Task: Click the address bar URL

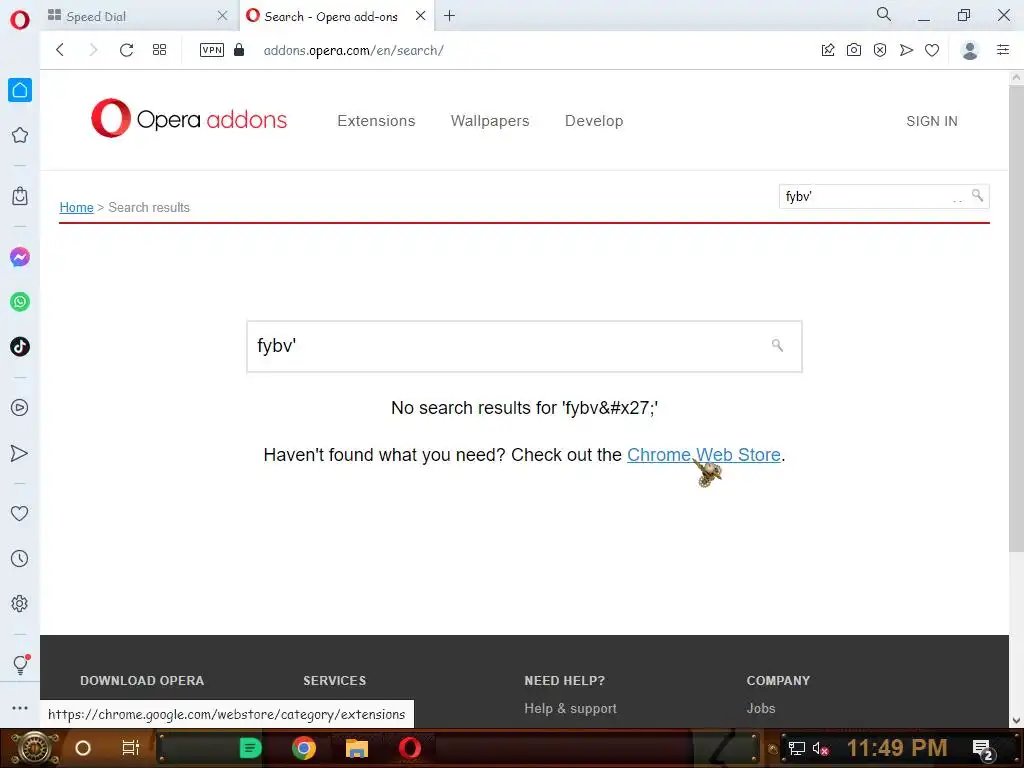Action: (x=353, y=50)
